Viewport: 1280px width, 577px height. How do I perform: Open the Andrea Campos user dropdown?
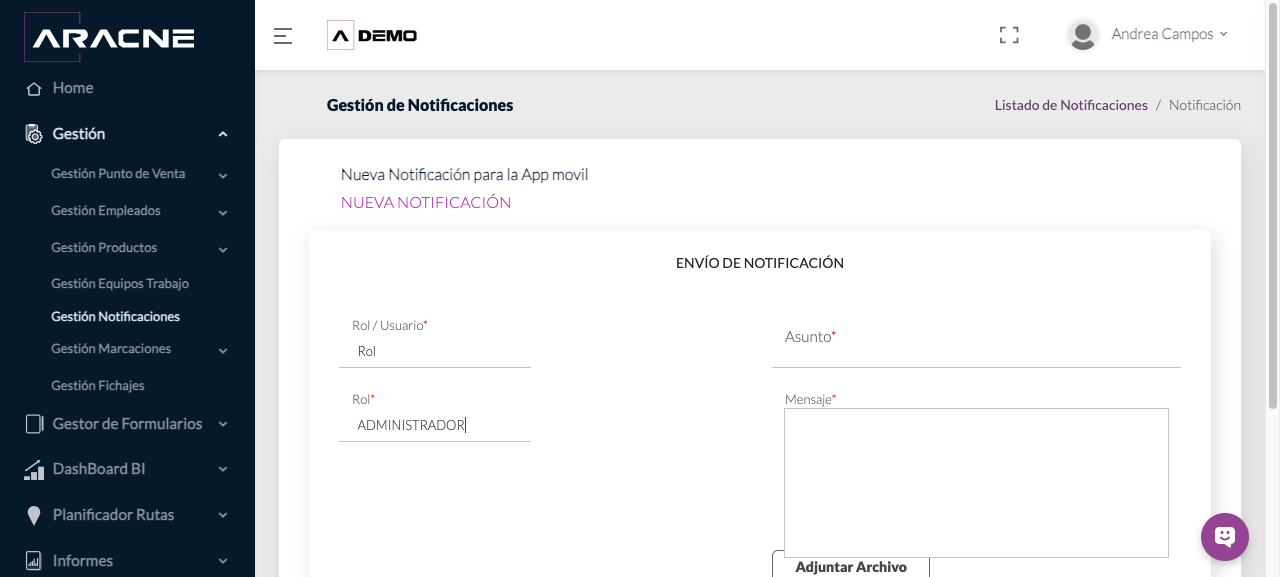[x=1170, y=34]
